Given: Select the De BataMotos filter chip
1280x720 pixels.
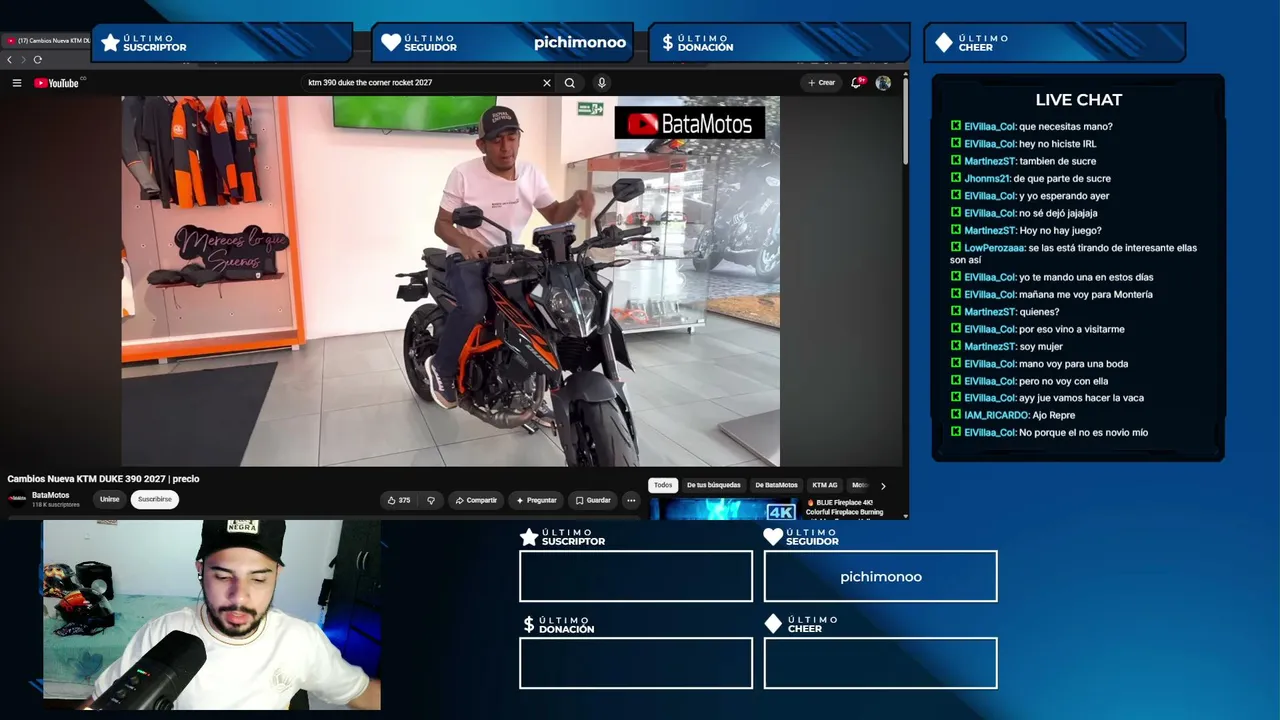Looking at the screenshot, I should point(776,485).
